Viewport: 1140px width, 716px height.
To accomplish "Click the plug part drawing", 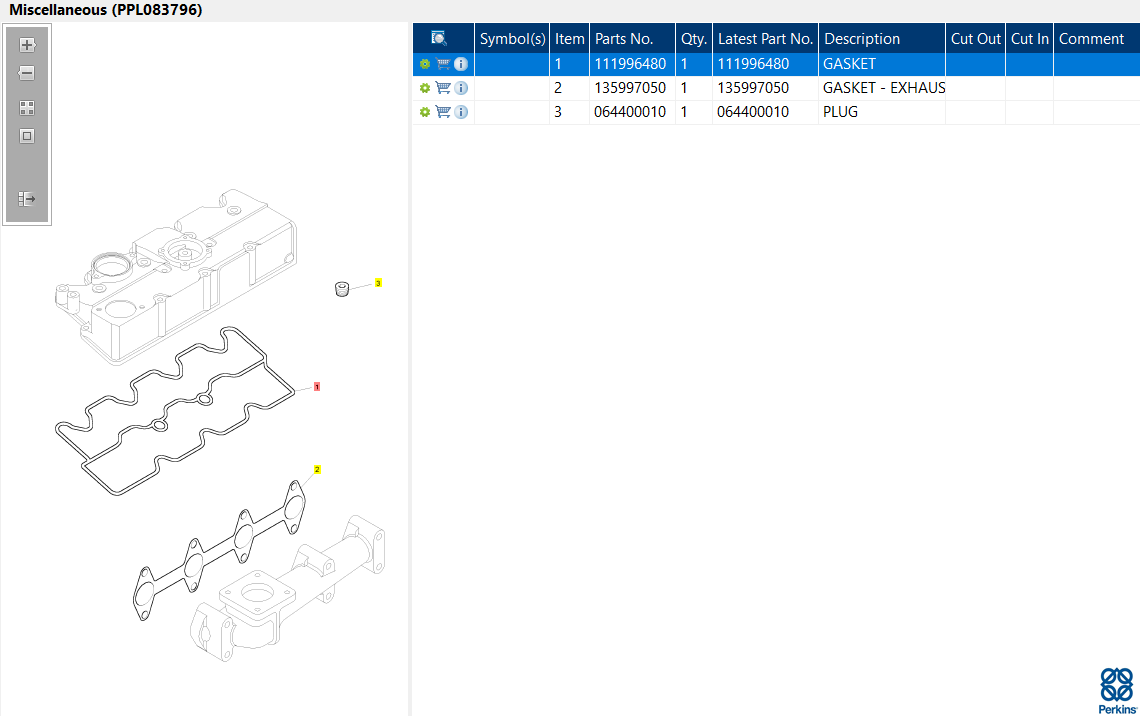I will [342, 289].
